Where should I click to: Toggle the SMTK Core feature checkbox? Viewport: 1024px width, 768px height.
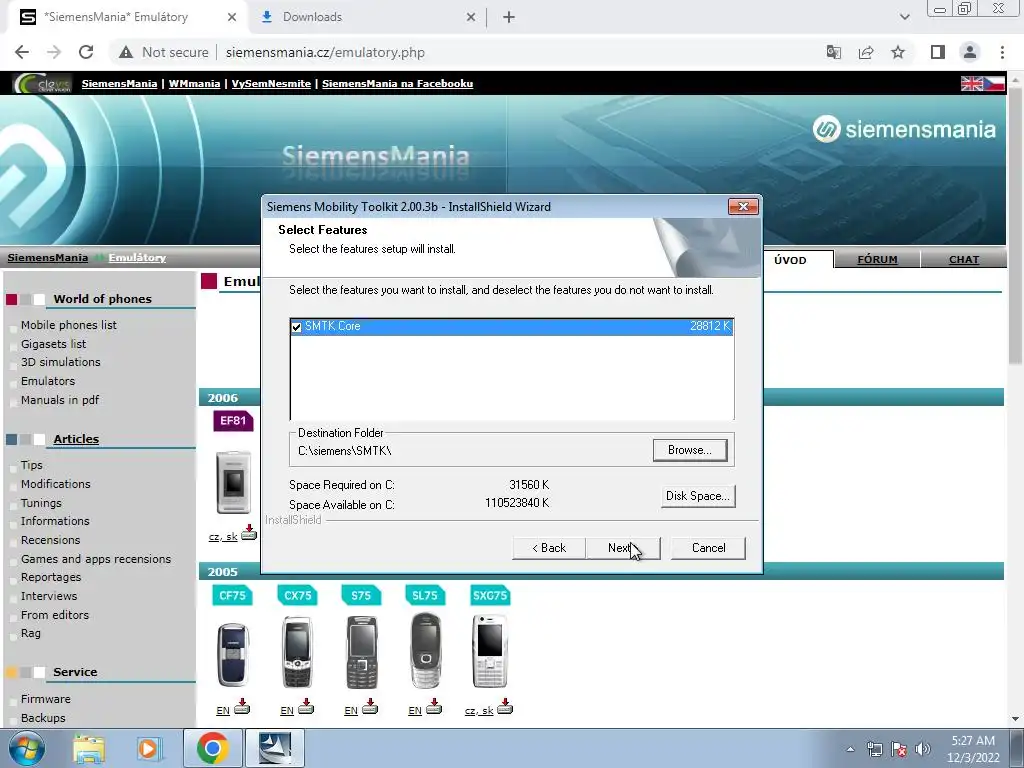[296, 327]
